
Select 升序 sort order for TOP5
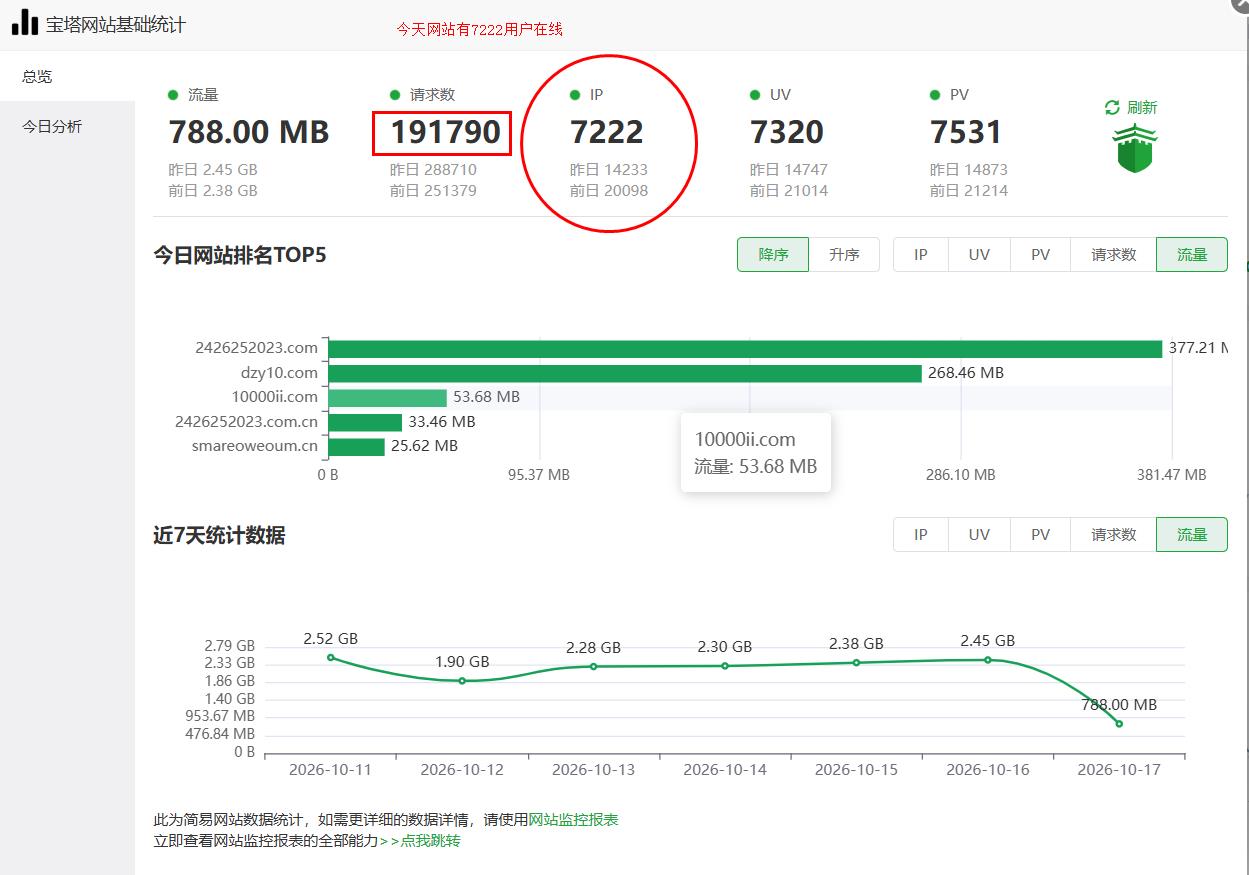844,255
